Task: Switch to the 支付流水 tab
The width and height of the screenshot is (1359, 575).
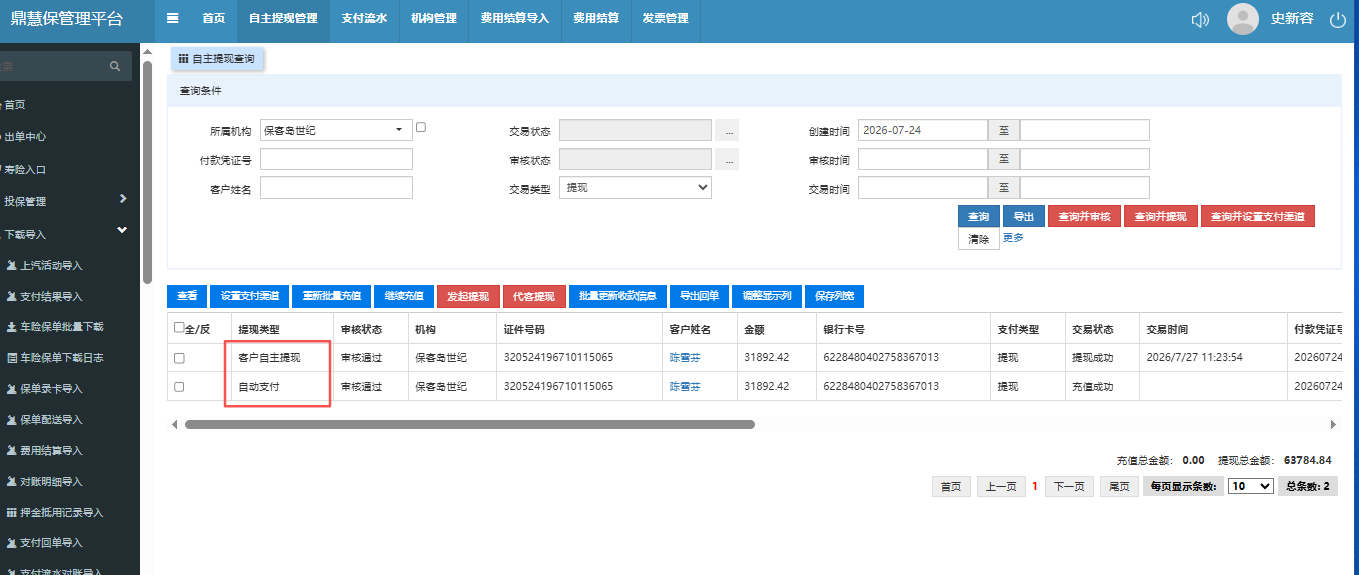Action: click(x=364, y=19)
